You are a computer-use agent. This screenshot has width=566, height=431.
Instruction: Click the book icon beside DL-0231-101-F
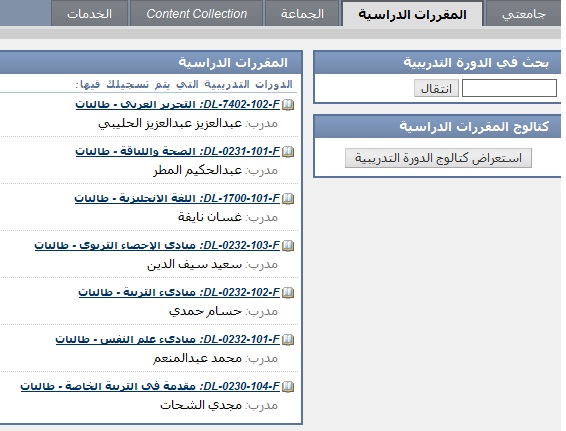pos(288,152)
